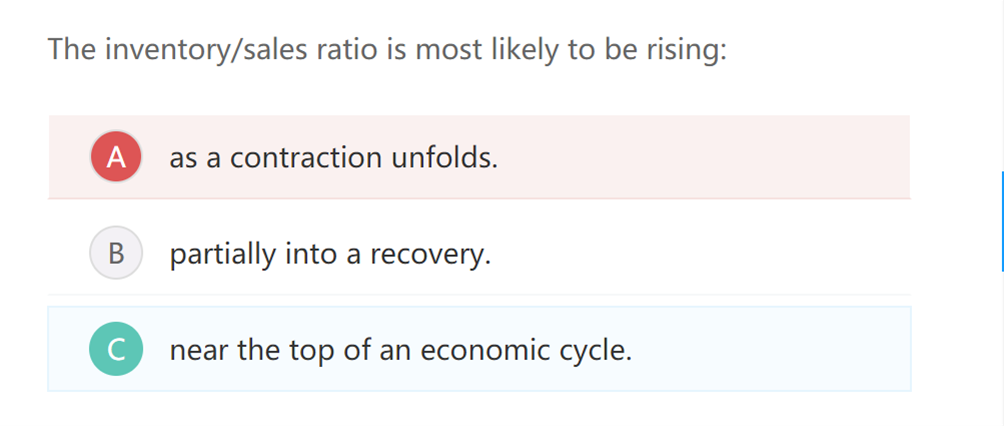Click the blue scrollbar at right edge
The image size is (1004, 426).
pos(1001,220)
